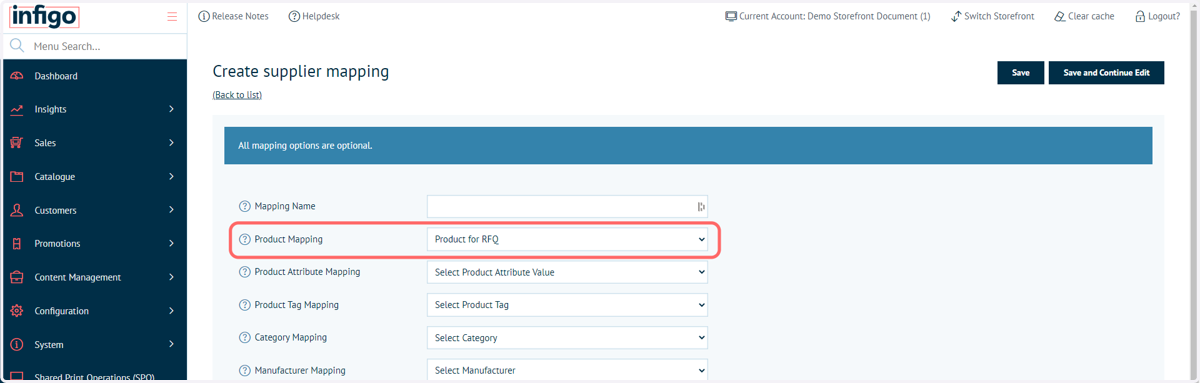
Task: Click the icon inside Mapping Name field
Action: [700, 206]
